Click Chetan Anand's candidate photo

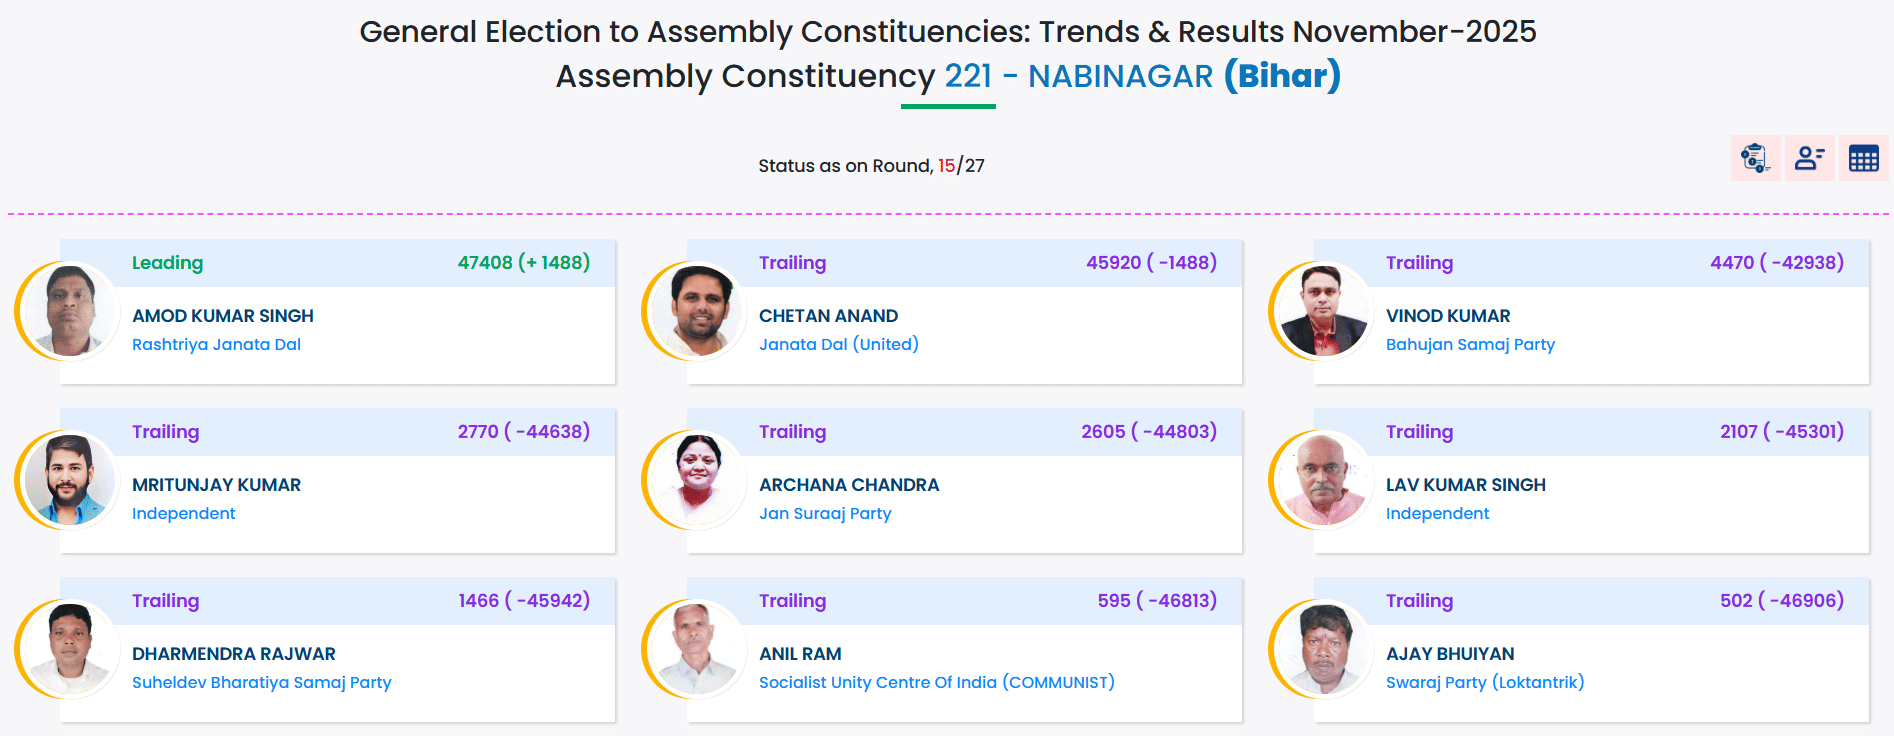pos(695,310)
